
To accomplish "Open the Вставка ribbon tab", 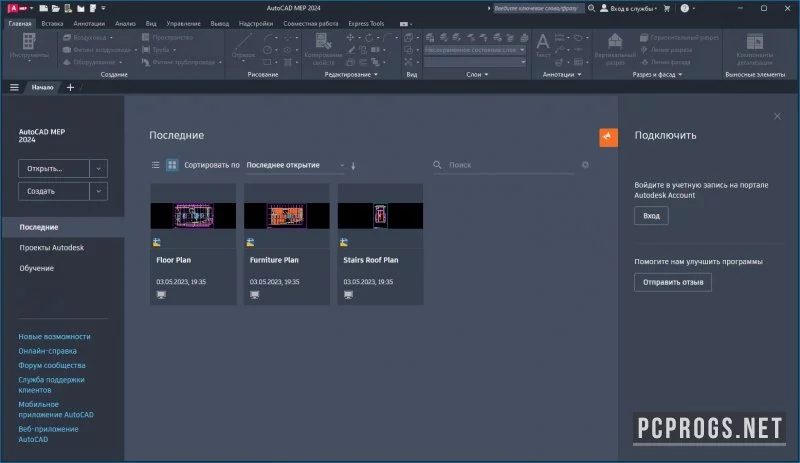I will pos(52,23).
